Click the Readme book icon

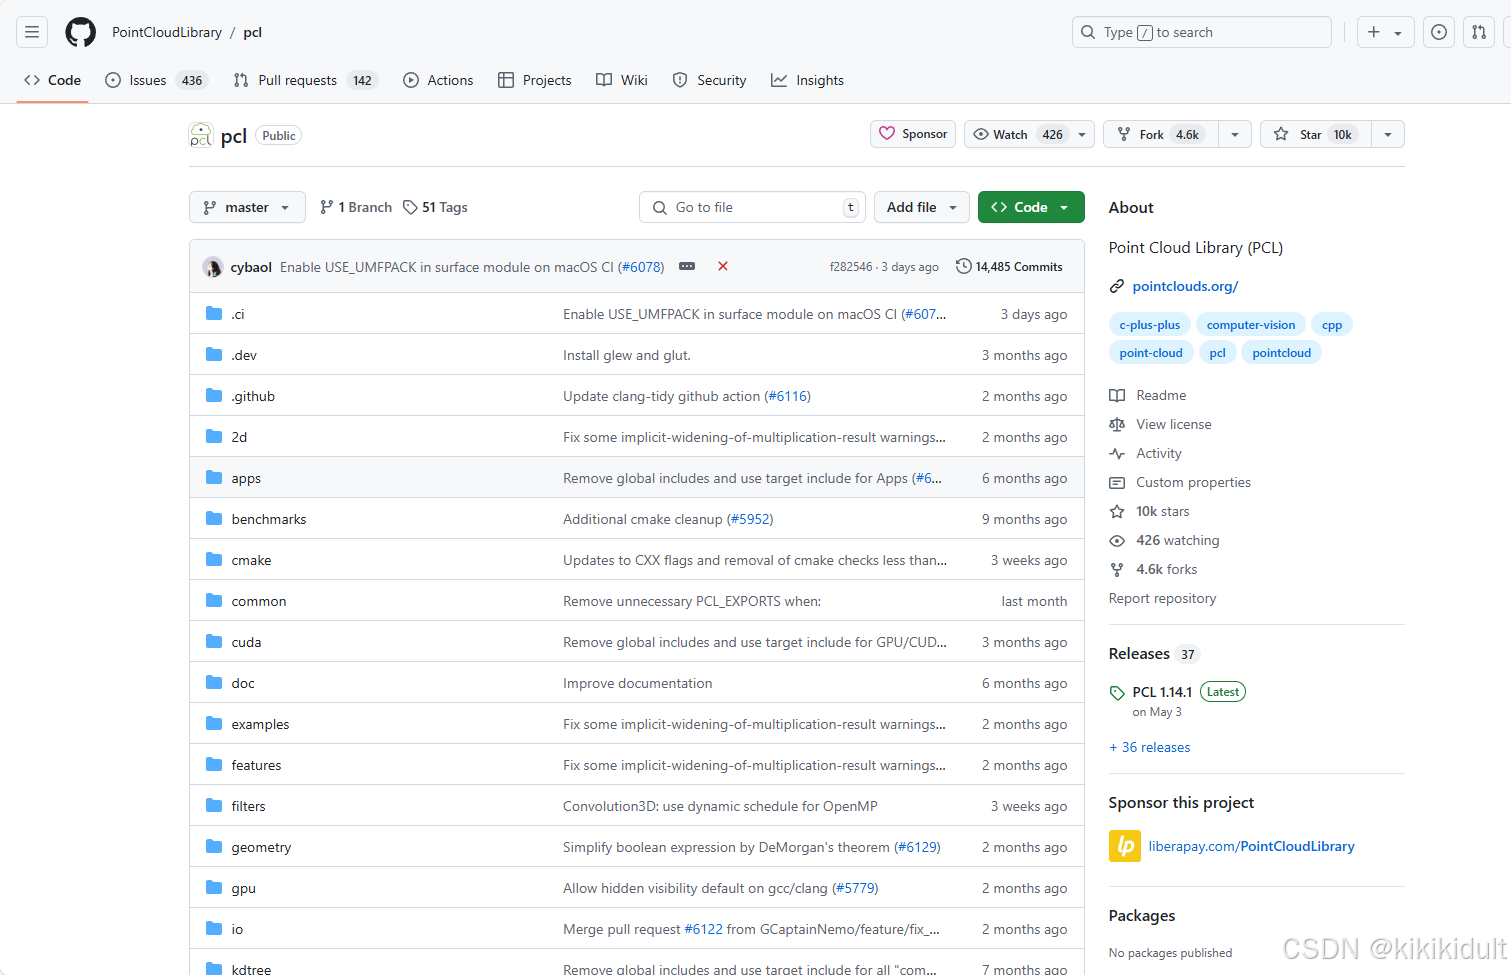point(1117,396)
